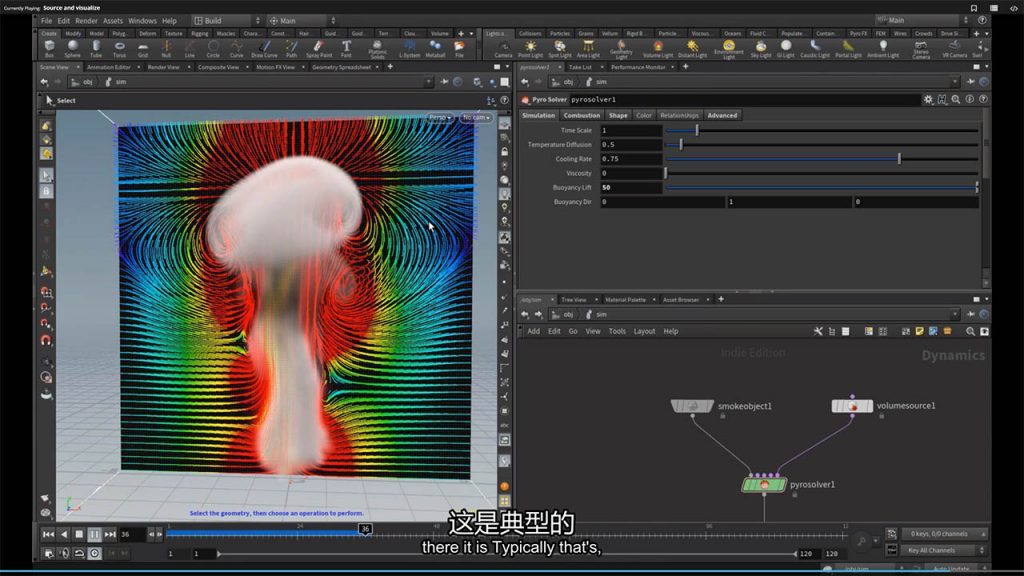Expand the Key All Channels dropdown

click(944, 551)
